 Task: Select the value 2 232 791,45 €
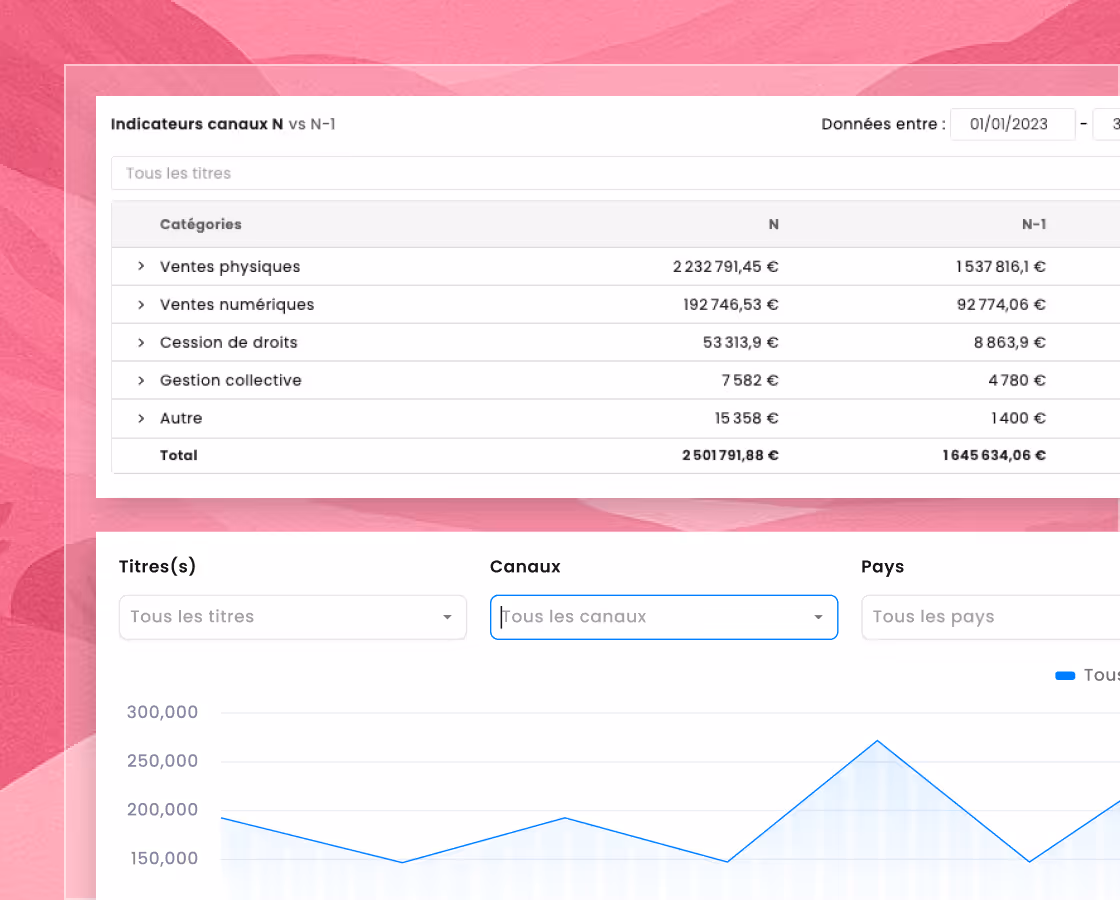726,266
